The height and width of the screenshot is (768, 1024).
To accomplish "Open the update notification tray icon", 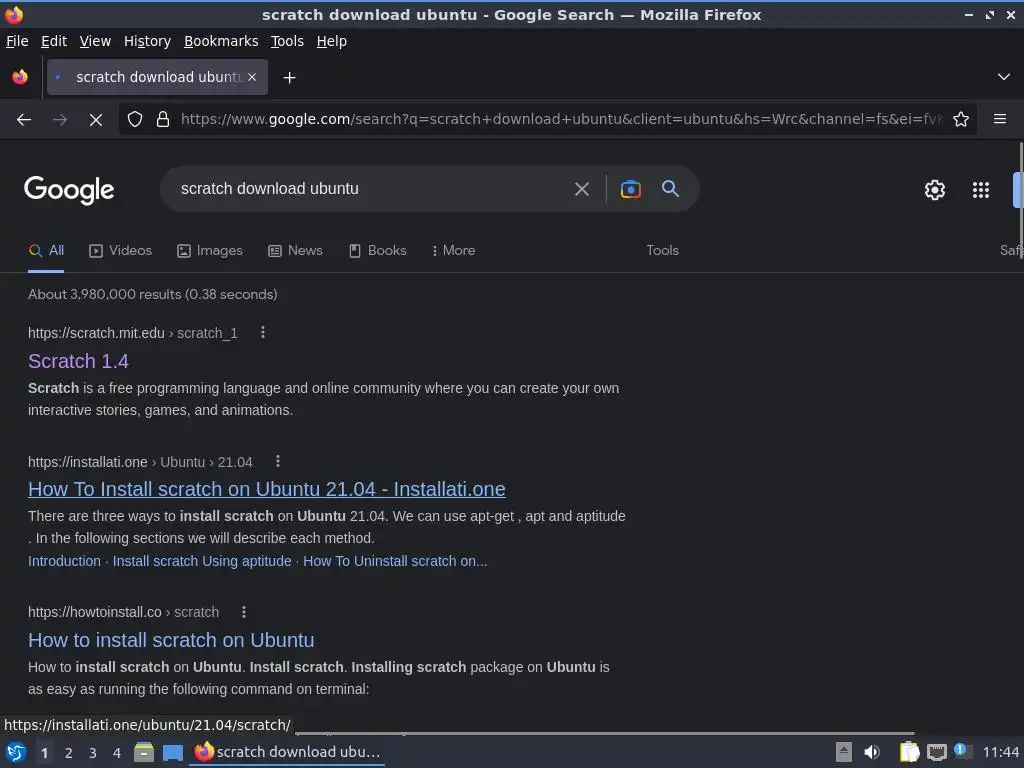I will (x=961, y=751).
